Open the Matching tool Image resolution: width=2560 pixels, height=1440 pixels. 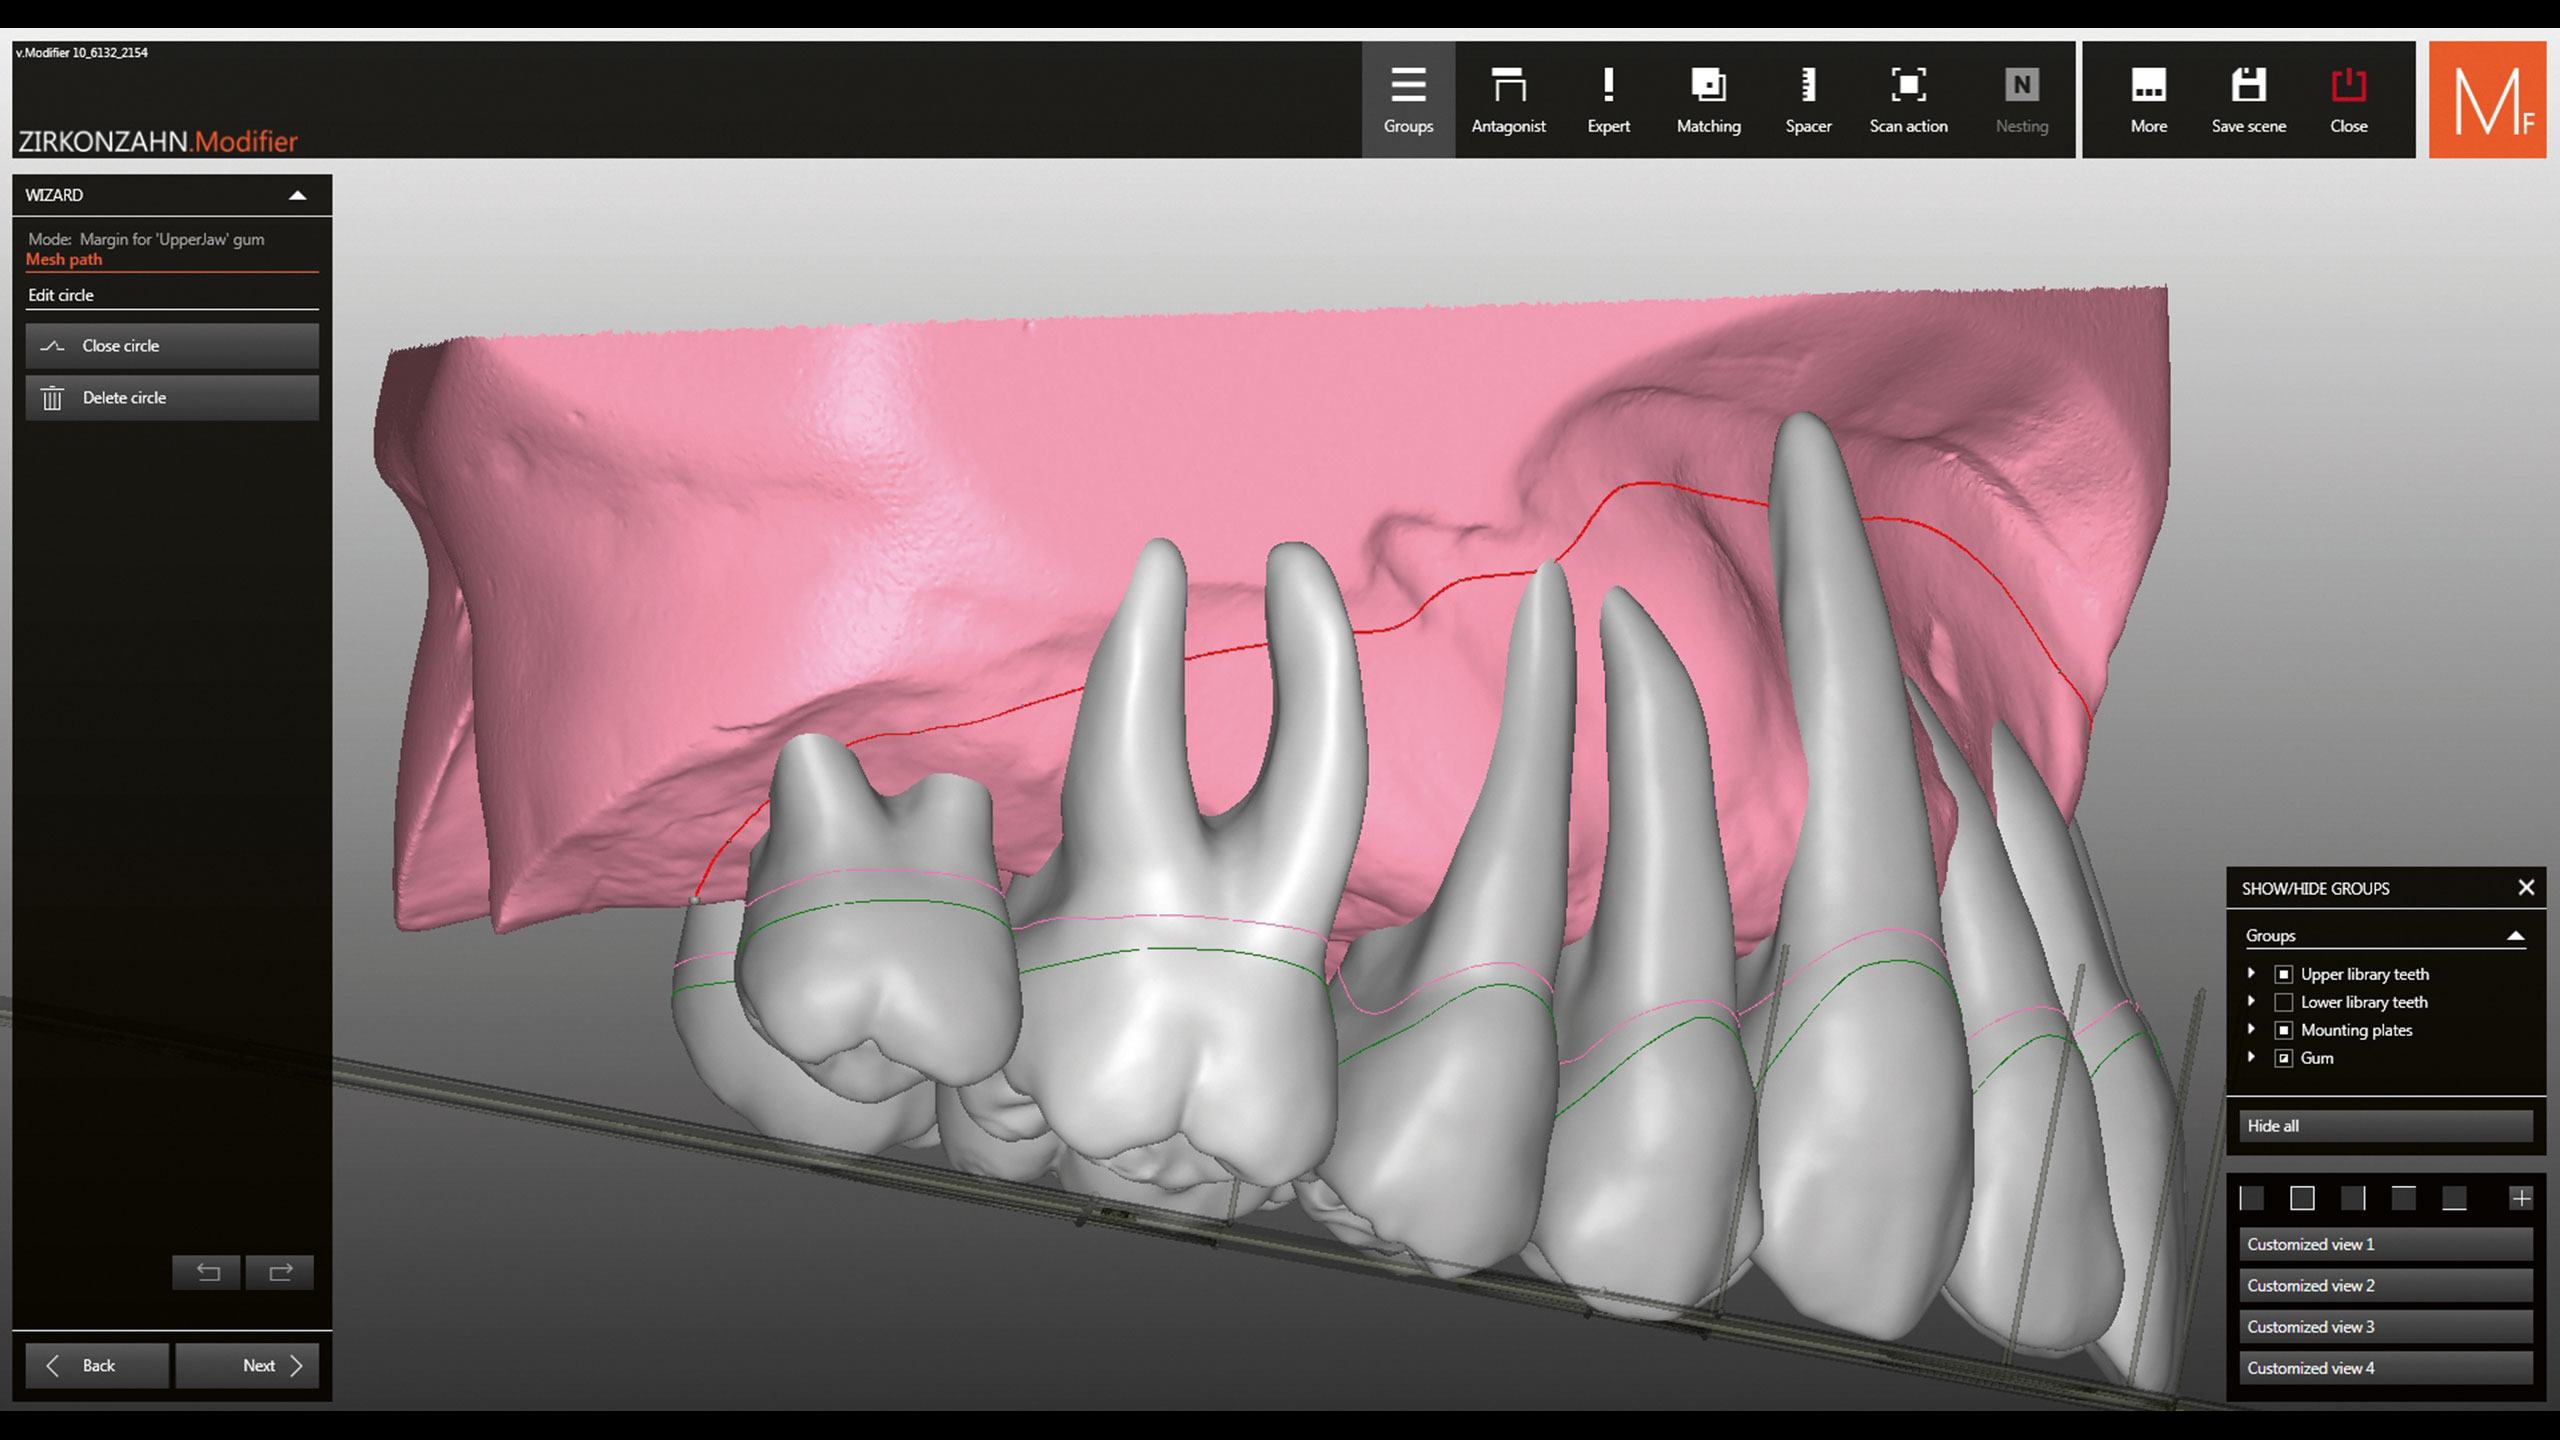1708,99
